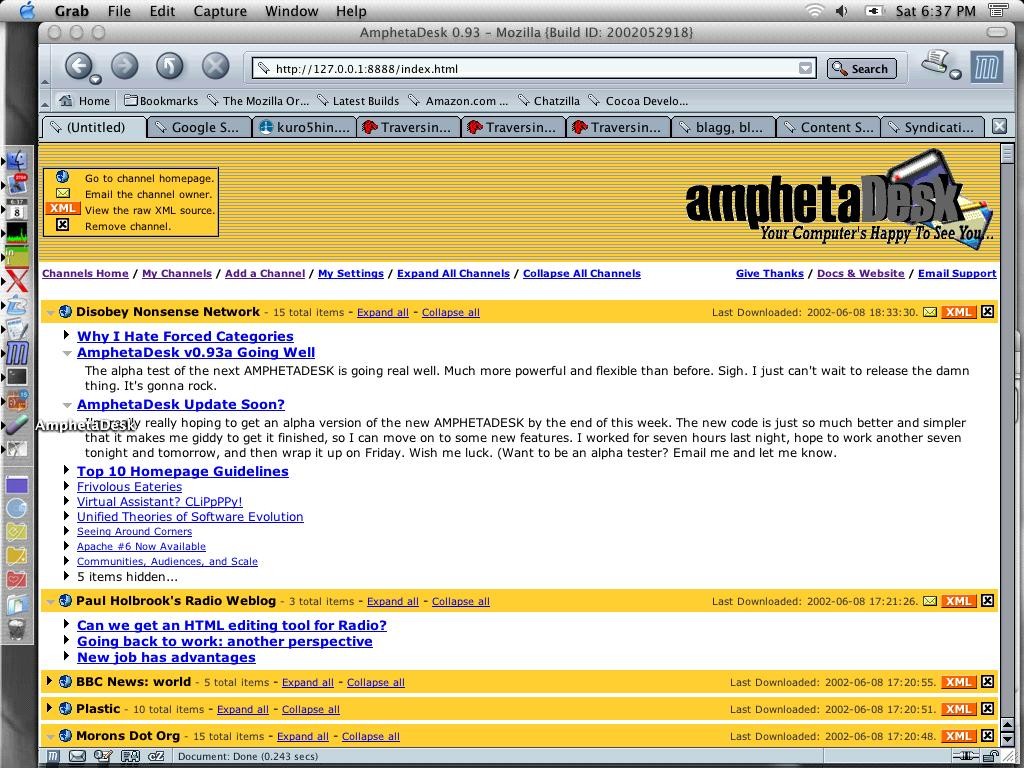Click the XML icon for Morons Dot Org
This screenshot has width=1024, height=768.
958,736
